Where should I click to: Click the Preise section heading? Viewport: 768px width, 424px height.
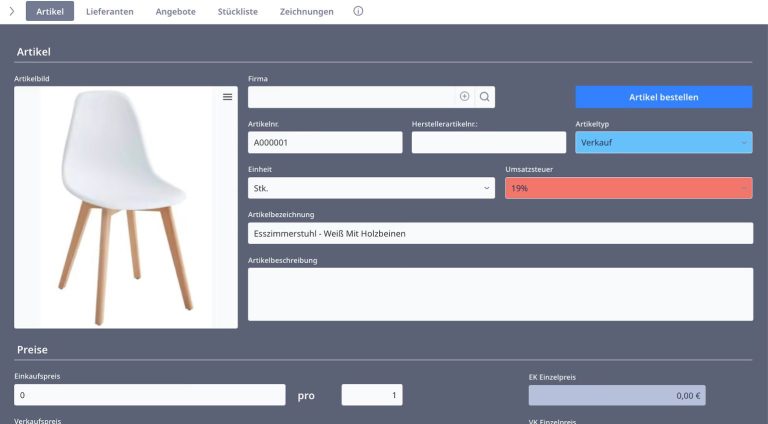(x=32, y=350)
